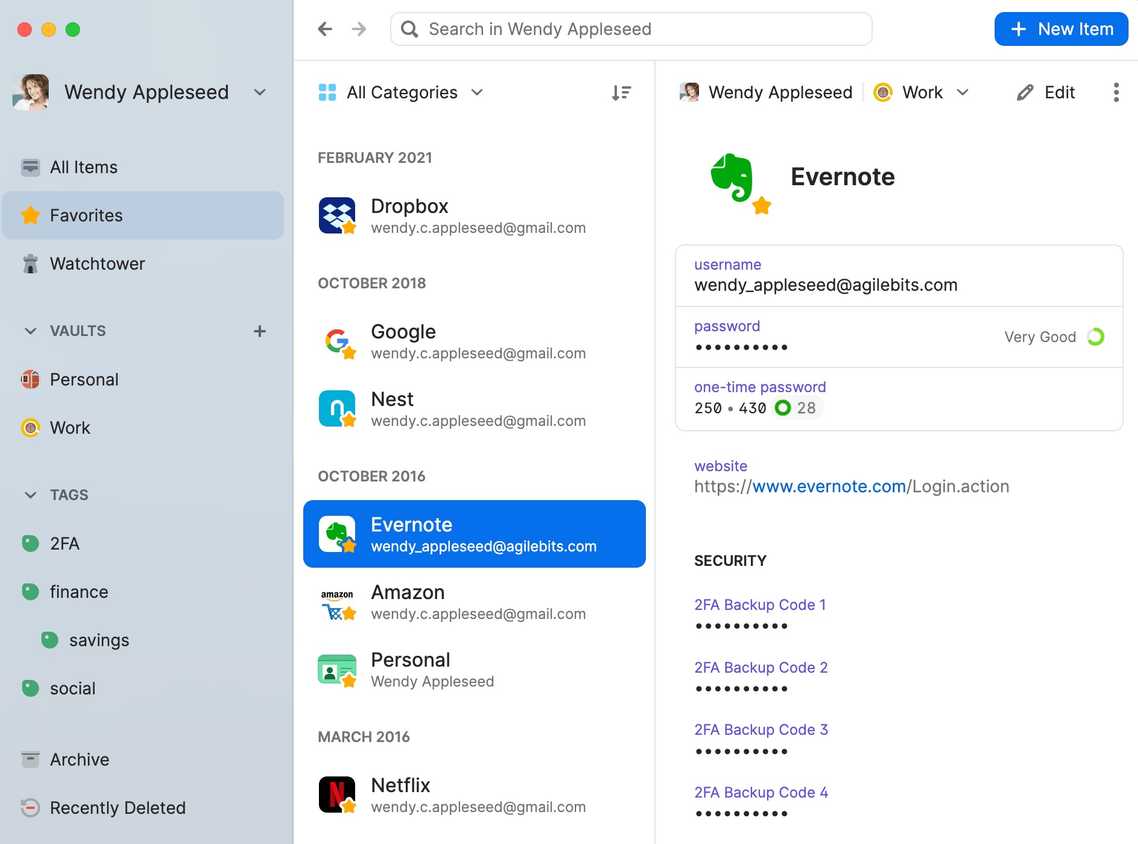Add a new vault with plus icon
The height and width of the screenshot is (844, 1138).
(x=259, y=331)
